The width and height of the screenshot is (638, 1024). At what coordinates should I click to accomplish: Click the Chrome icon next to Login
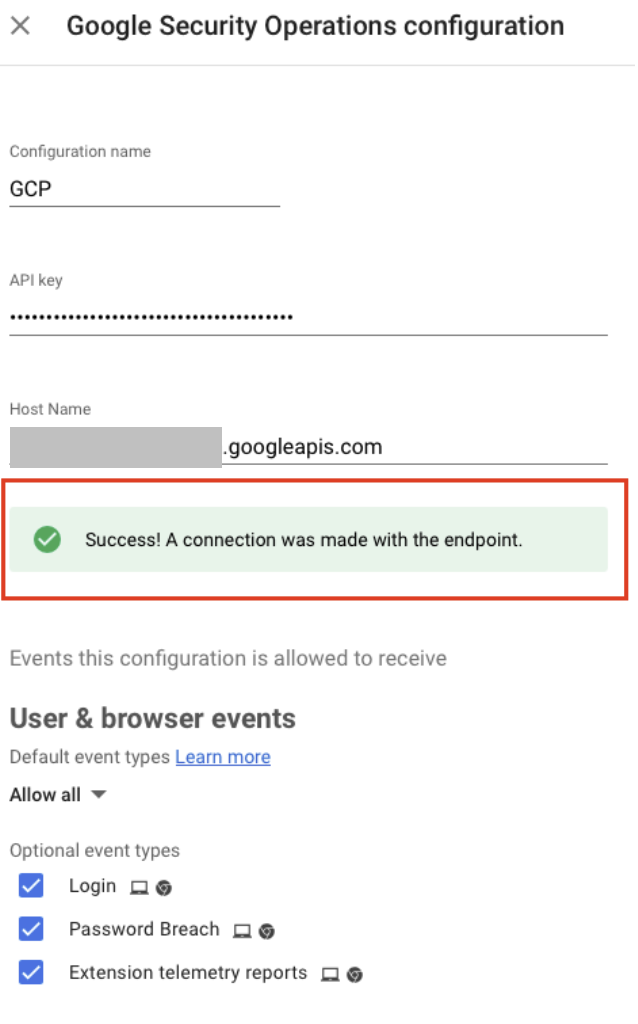click(x=165, y=888)
